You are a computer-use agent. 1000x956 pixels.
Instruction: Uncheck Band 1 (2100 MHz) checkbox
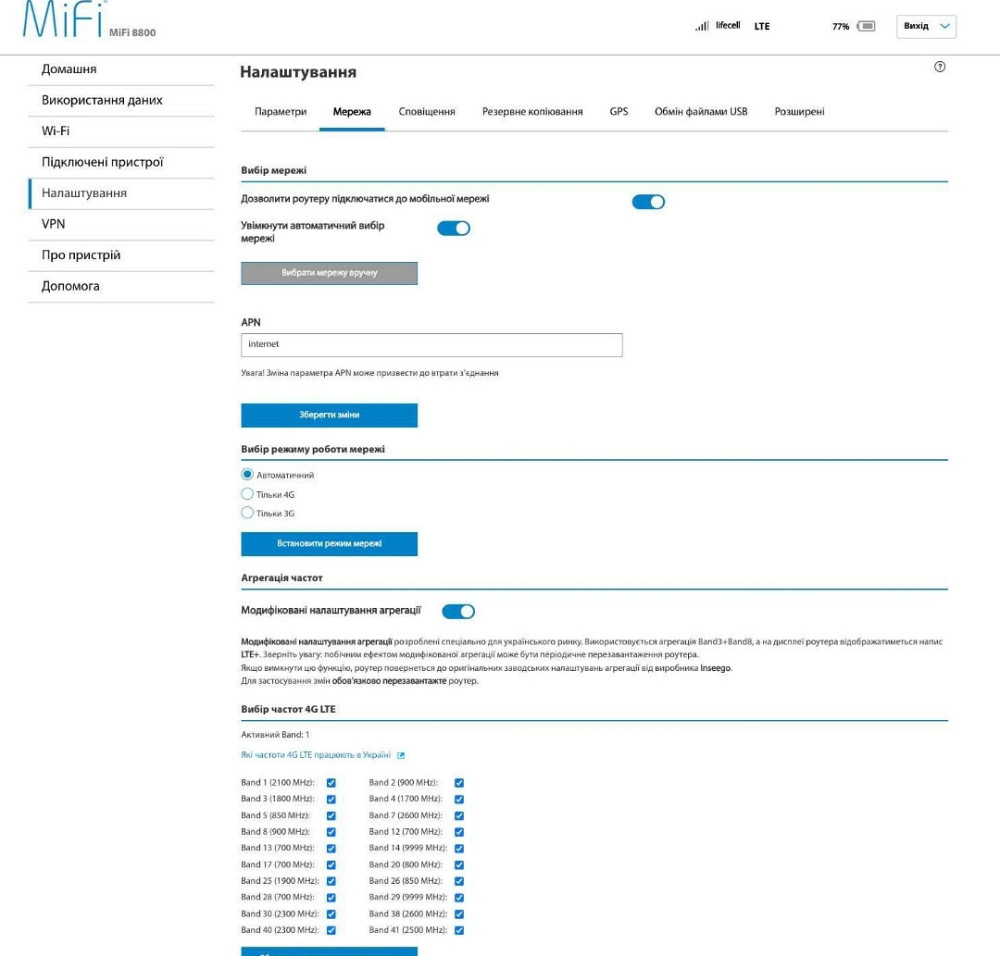pos(331,783)
